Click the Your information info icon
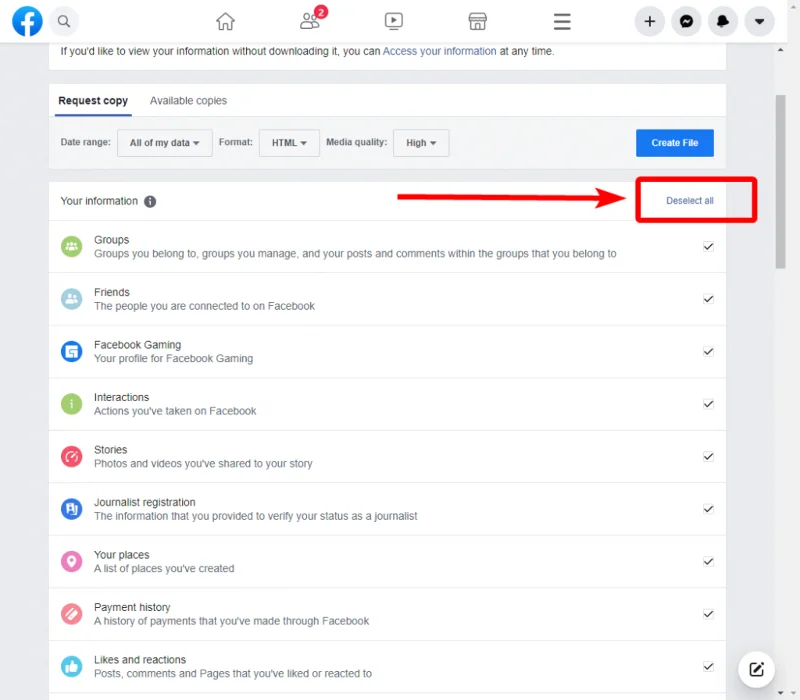This screenshot has height=700, width=800. [x=150, y=201]
